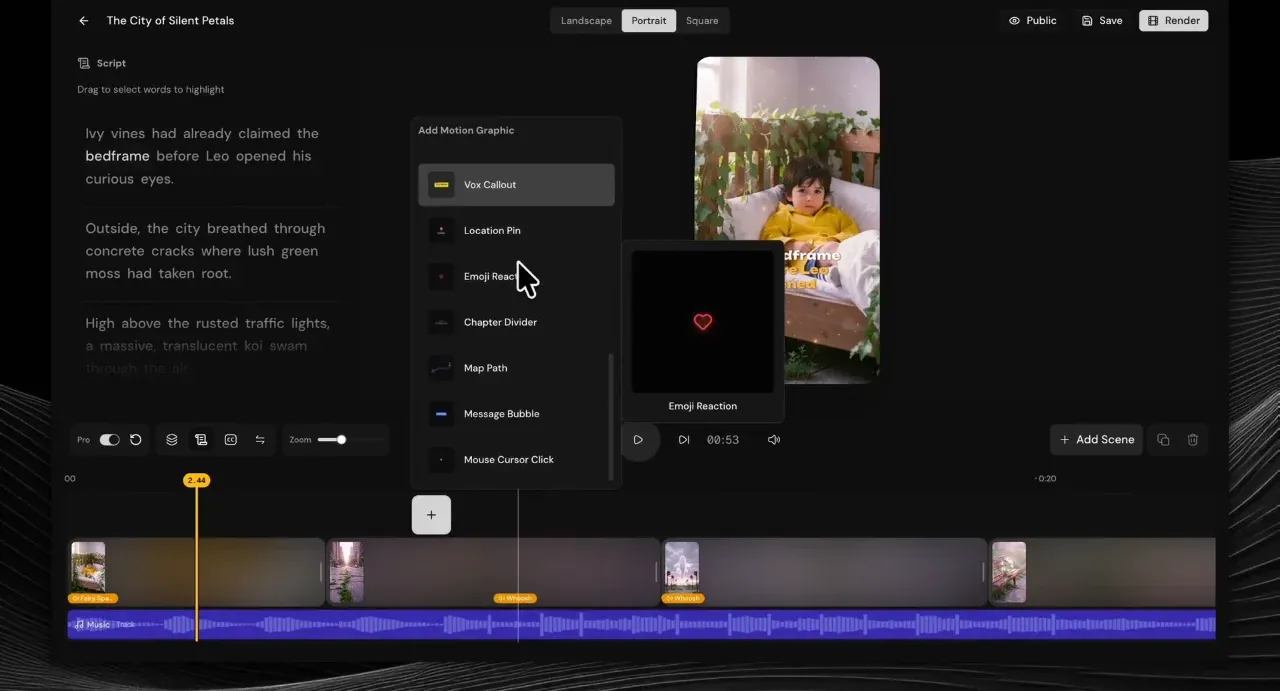This screenshot has width=1280, height=691.
Task: Click the reset icon next to Pro toggle
Action: tap(136, 439)
